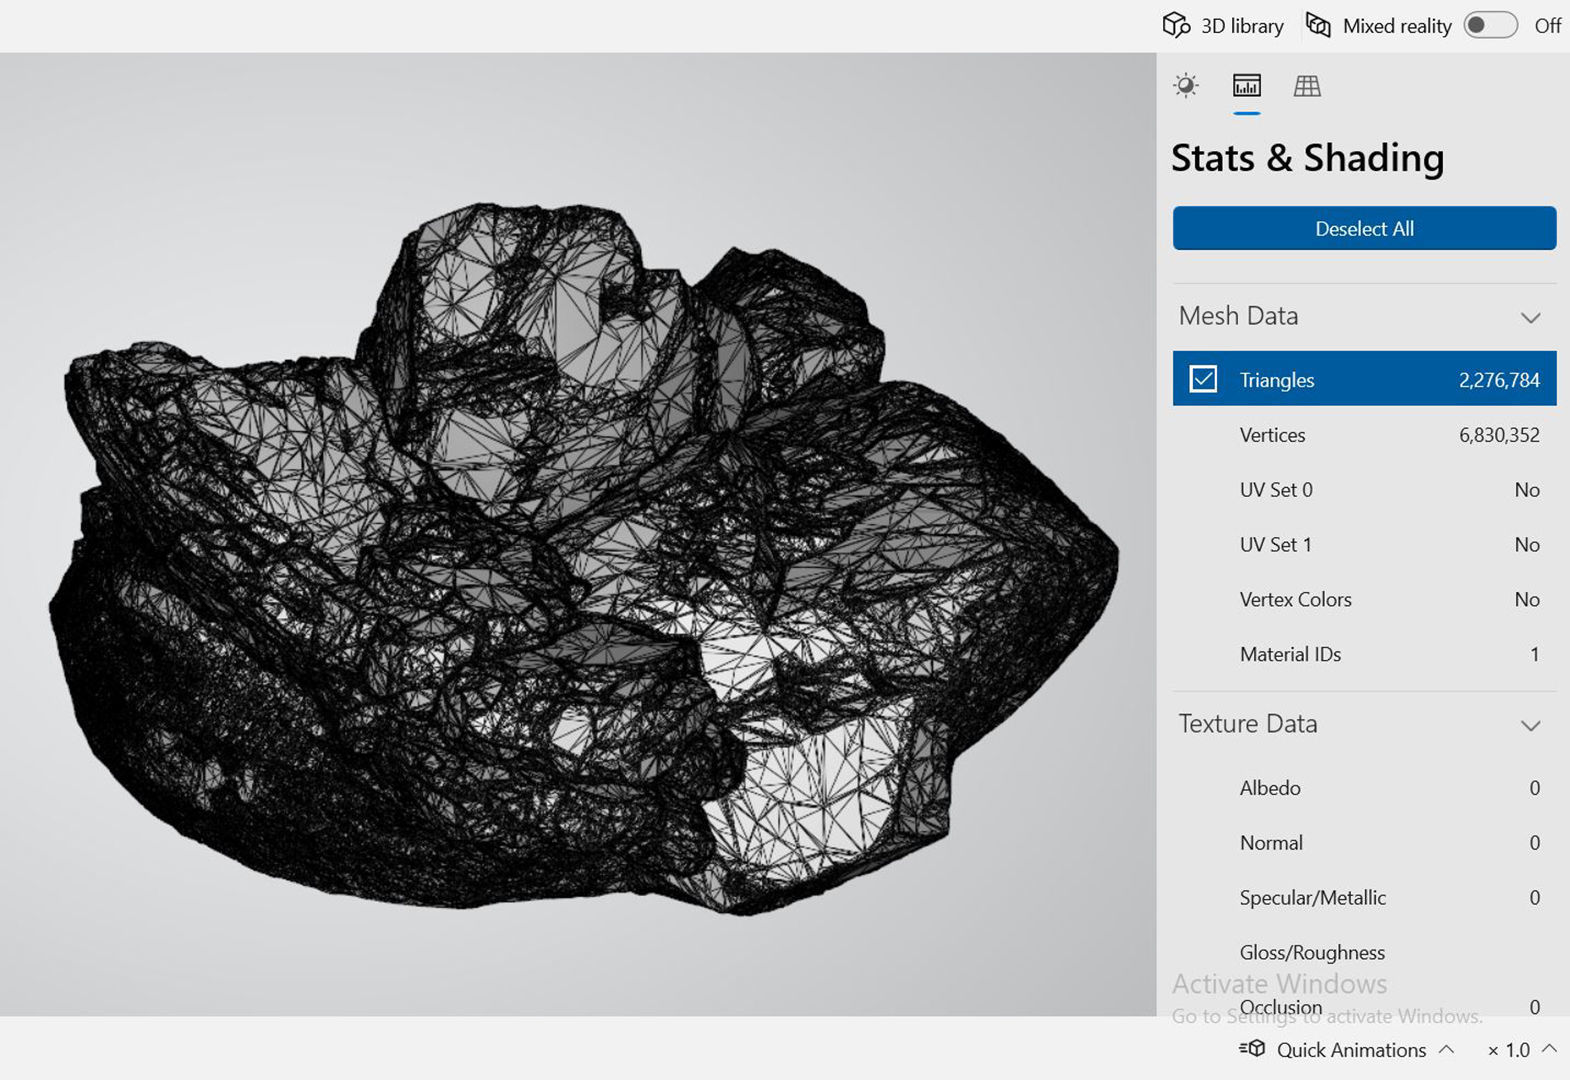Expand the Quick Animations menu arrow
The image size is (1570, 1080).
pyautogui.click(x=1446, y=1049)
